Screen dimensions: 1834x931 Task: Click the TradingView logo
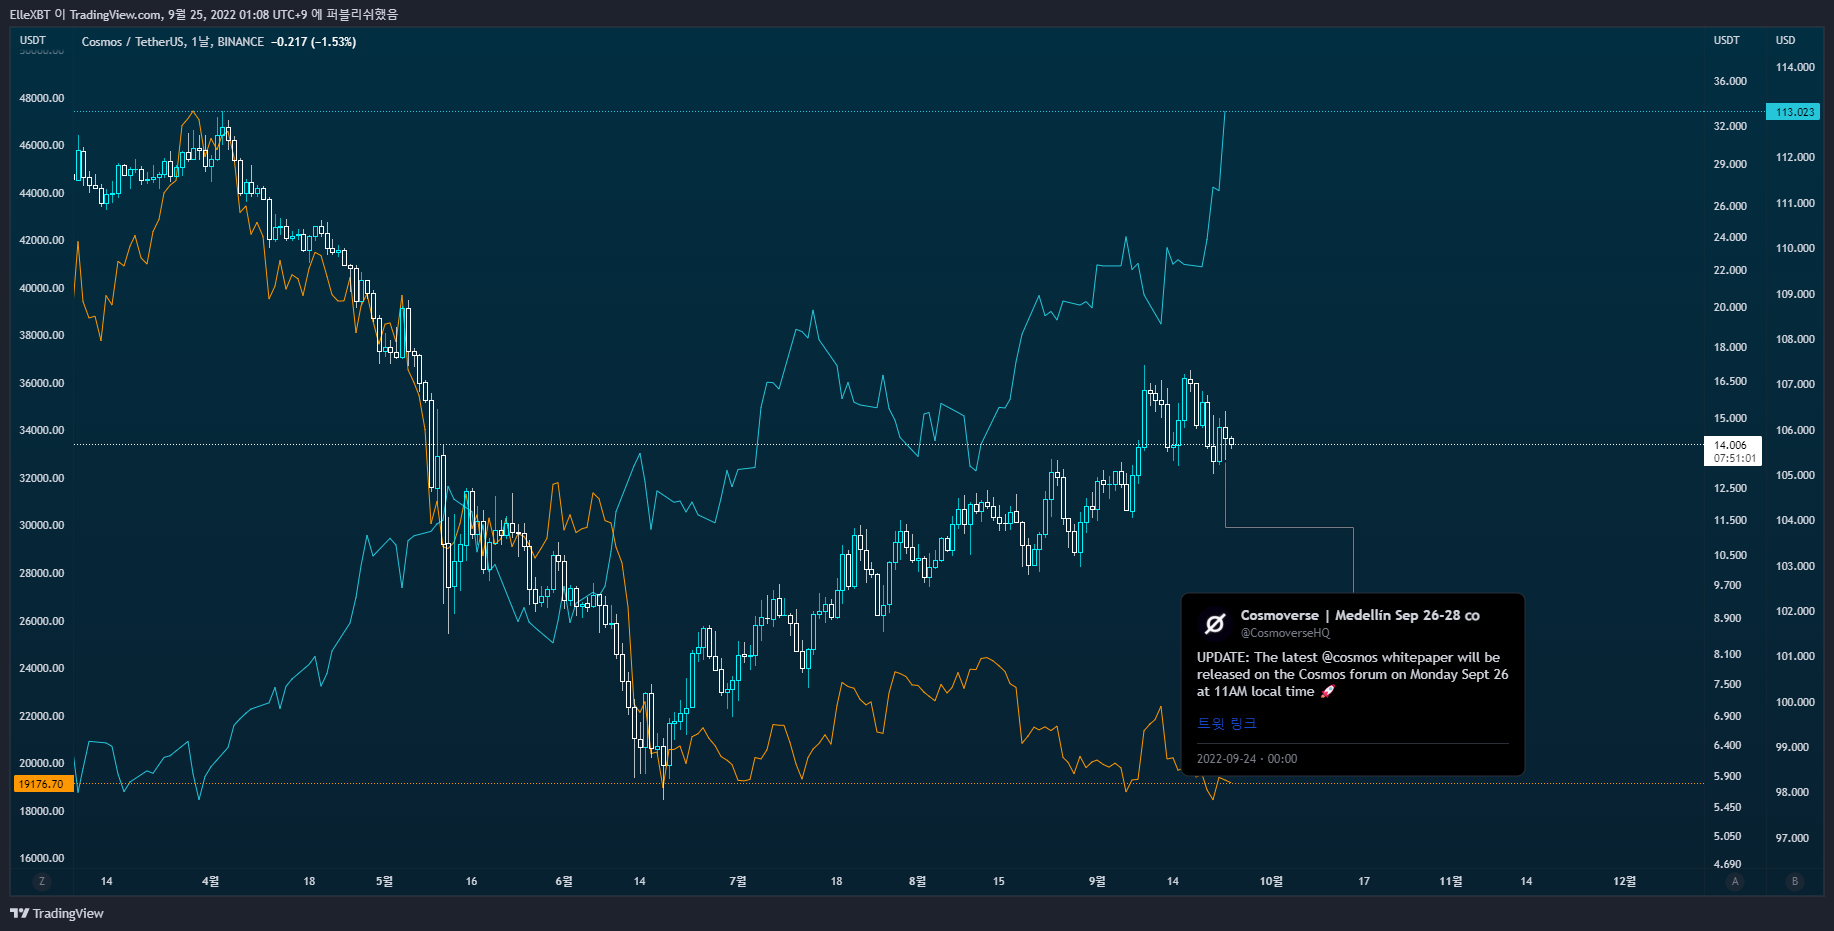57,913
